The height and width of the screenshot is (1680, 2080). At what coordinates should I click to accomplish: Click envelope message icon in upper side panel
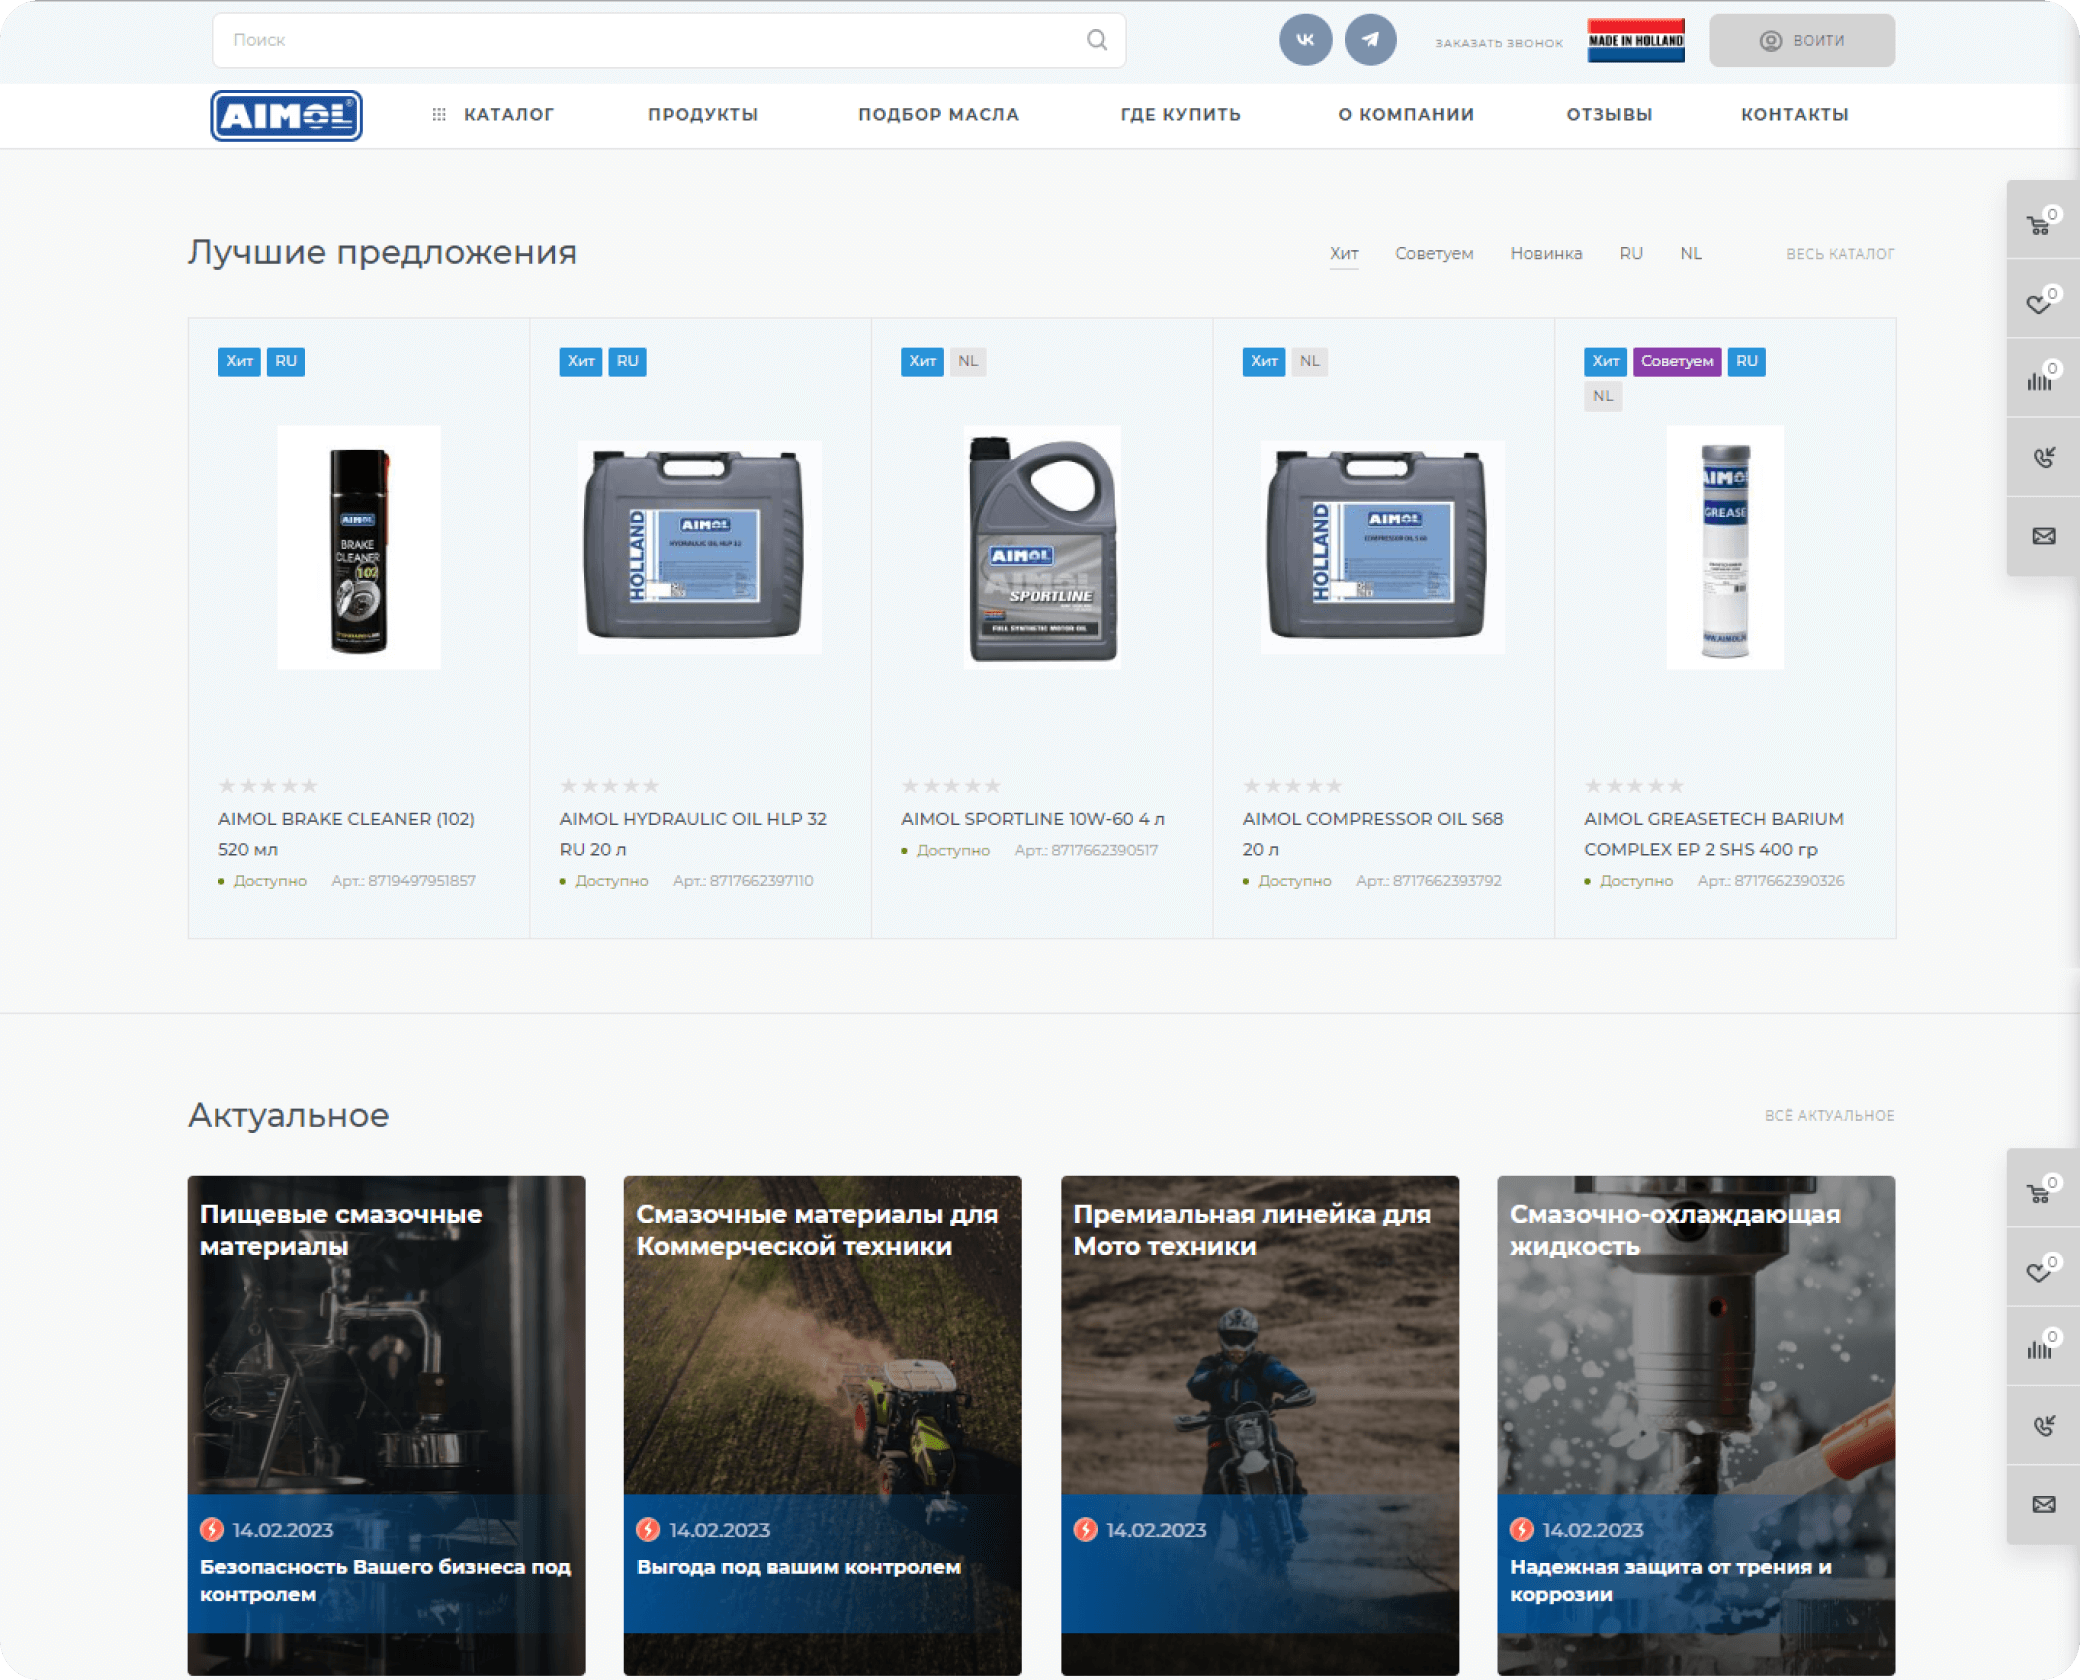[x=2044, y=536]
